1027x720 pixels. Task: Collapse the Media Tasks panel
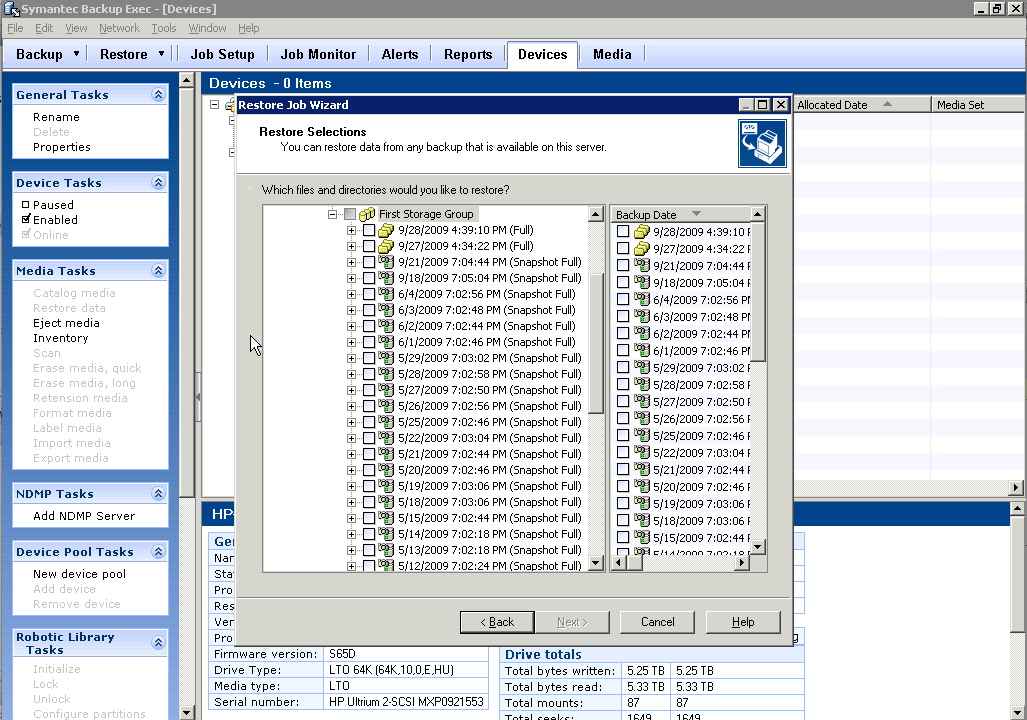coord(158,271)
